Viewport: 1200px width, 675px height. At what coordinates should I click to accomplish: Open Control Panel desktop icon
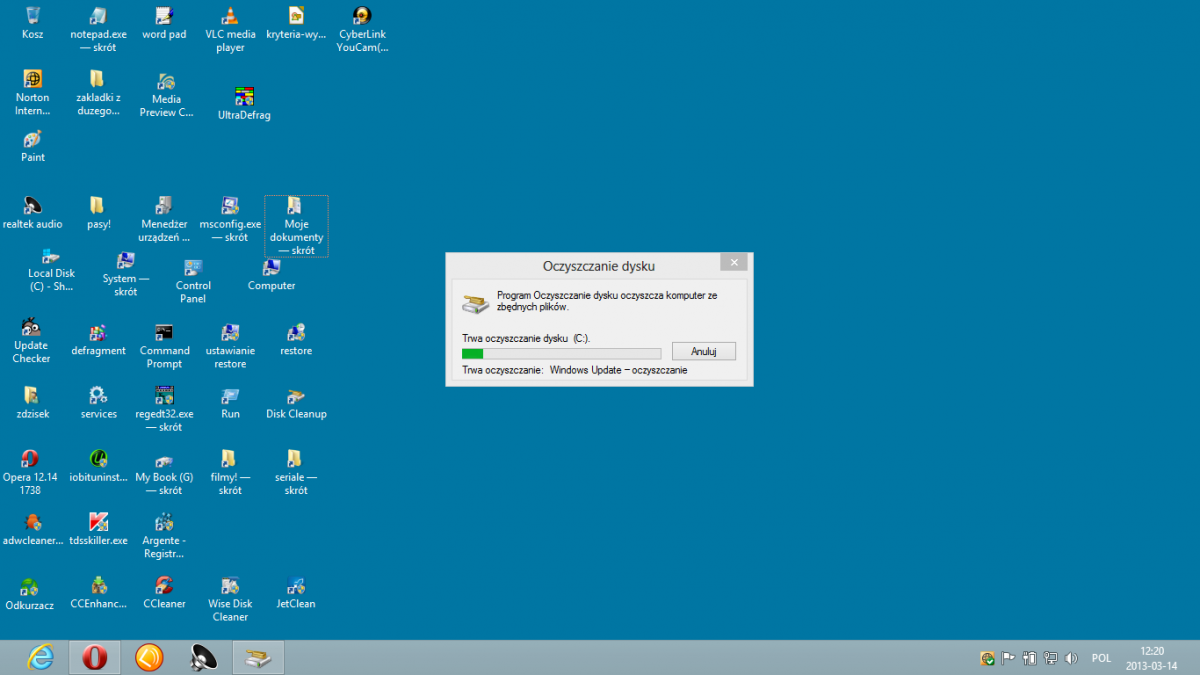coord(193,267)
